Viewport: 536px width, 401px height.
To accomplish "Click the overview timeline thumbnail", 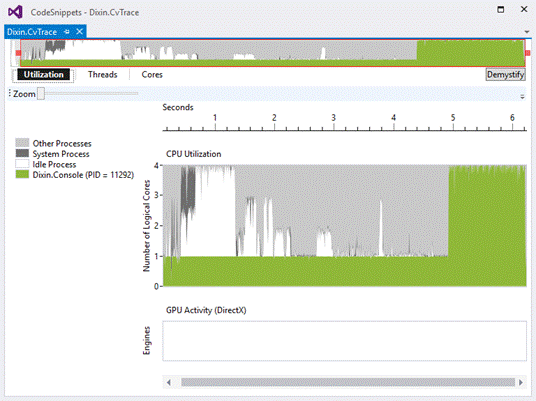I will [x=272, y=53].
